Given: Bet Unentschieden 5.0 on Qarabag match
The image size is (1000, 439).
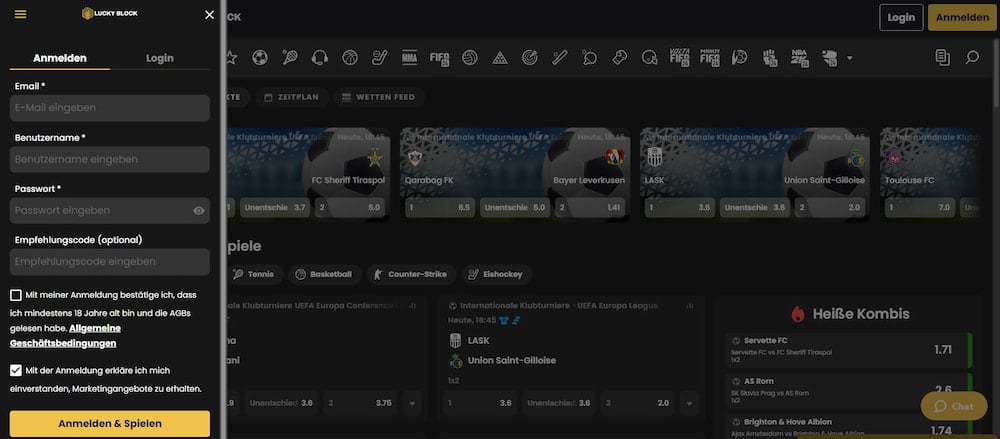Looking at the screenshot, I should coord(515,207).
